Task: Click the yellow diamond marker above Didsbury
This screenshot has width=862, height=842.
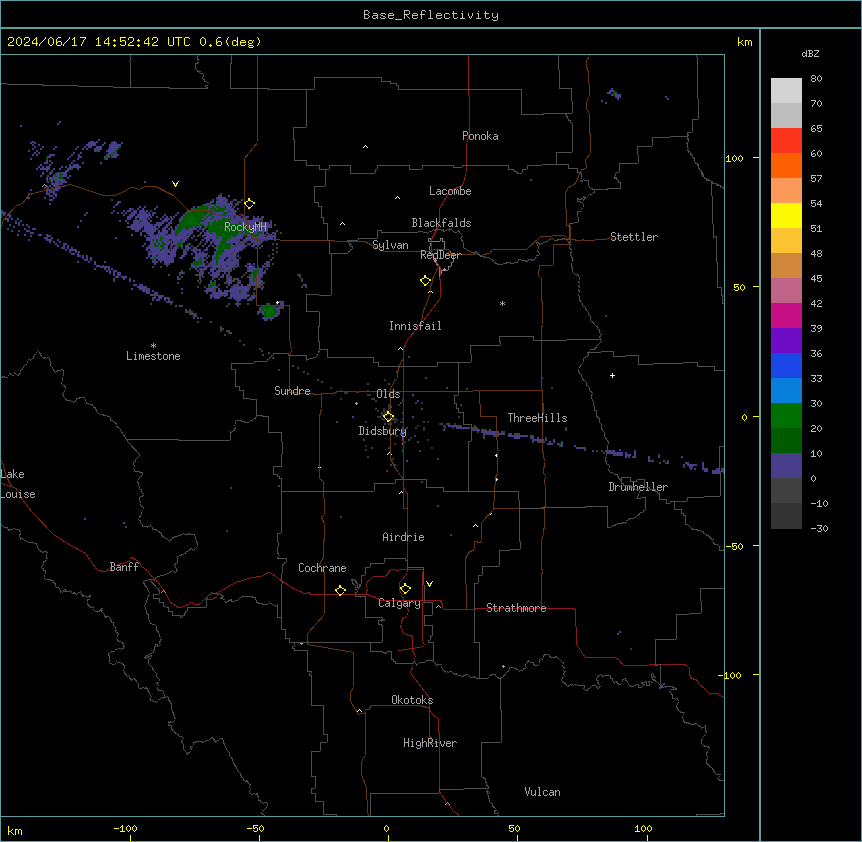Action: pos(388,417)
